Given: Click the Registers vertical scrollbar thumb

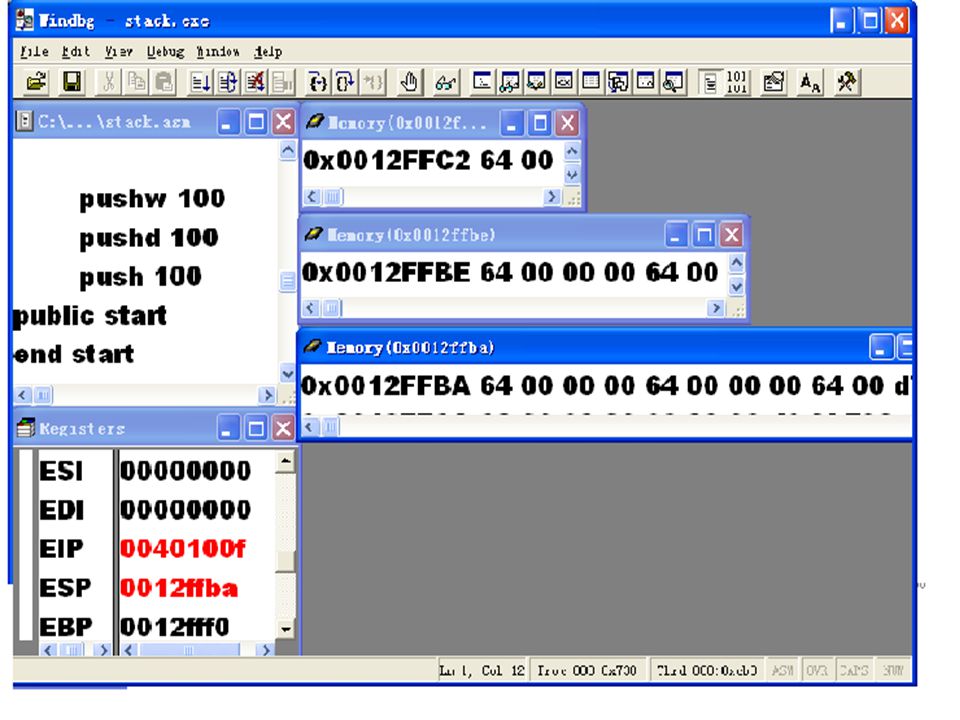Looking at the screenshot, I should (285, 561).
